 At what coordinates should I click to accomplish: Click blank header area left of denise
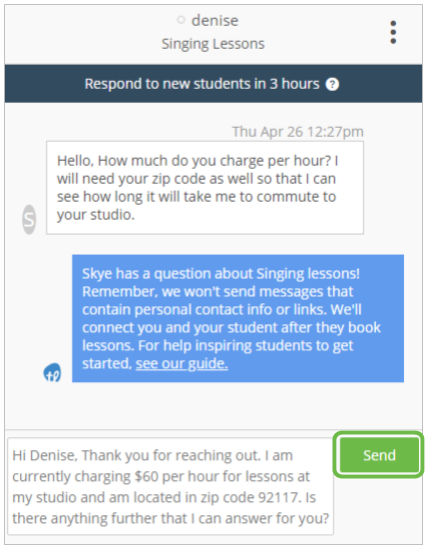click(88, 33)
